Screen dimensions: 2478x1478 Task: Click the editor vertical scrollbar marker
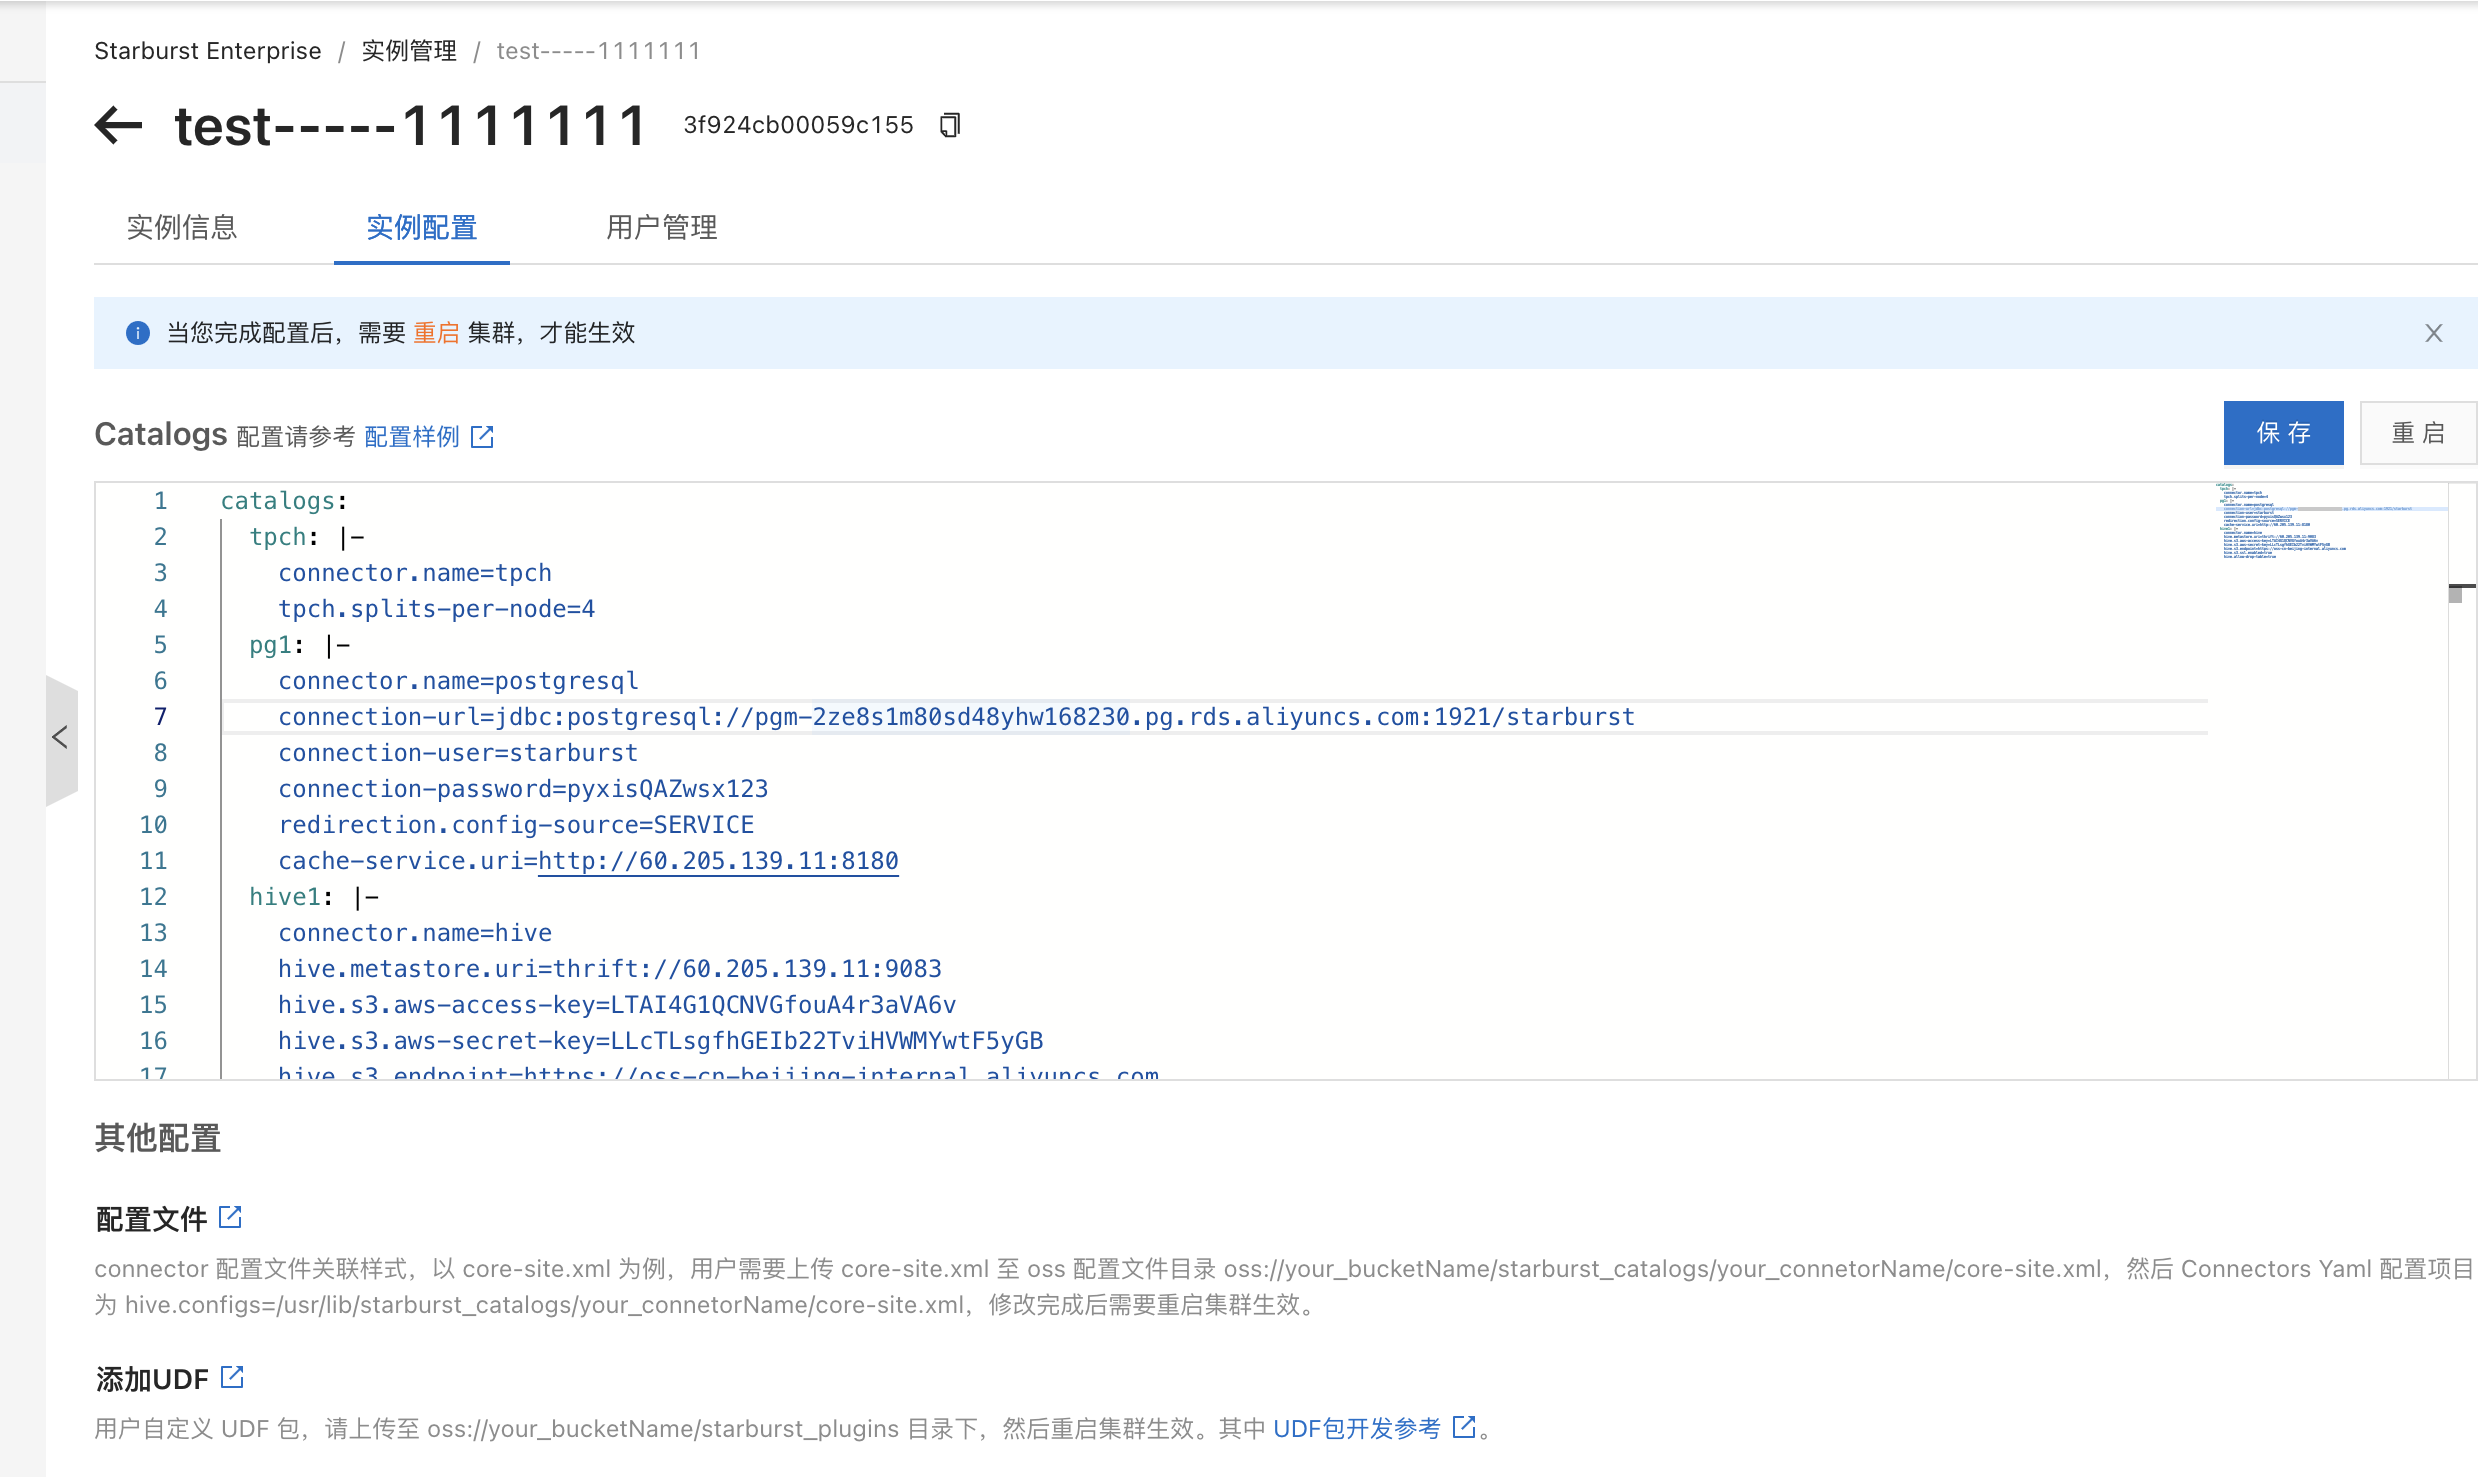(x=2461, y=592)
